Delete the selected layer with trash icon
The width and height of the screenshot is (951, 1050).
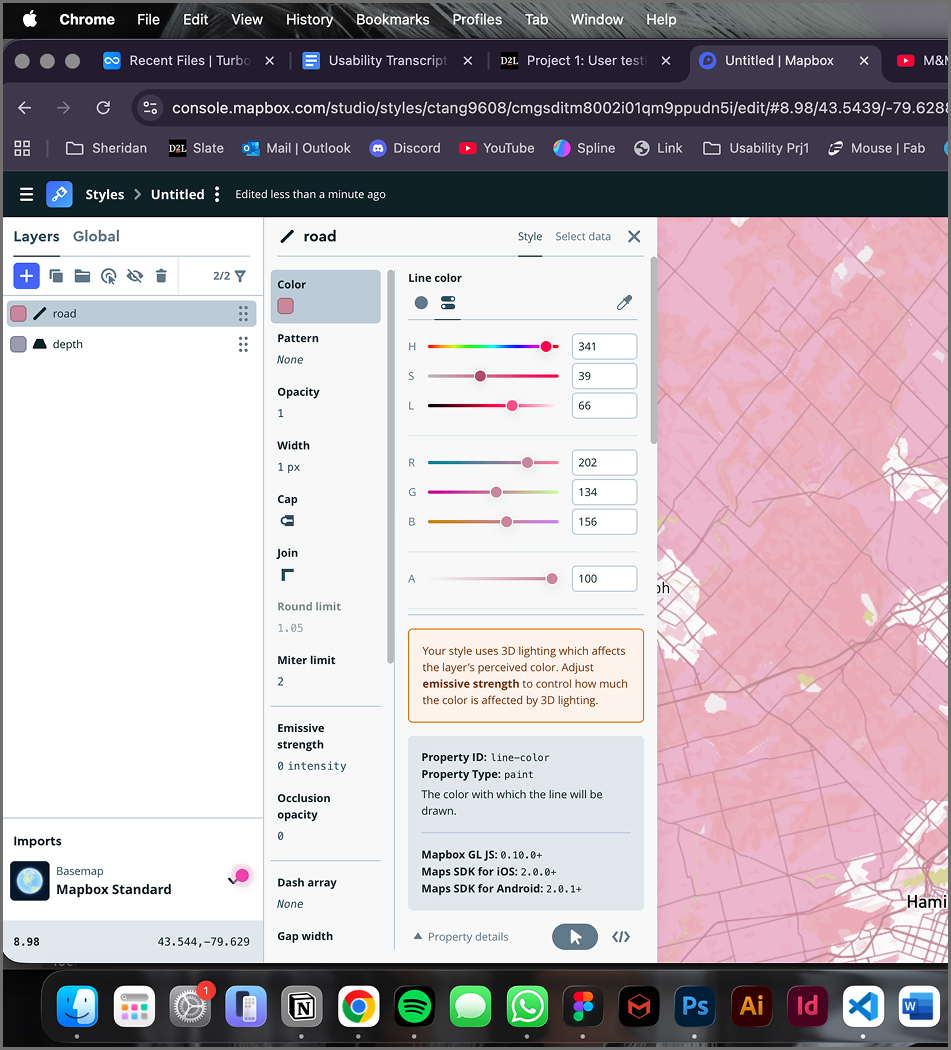click(161, 276)
